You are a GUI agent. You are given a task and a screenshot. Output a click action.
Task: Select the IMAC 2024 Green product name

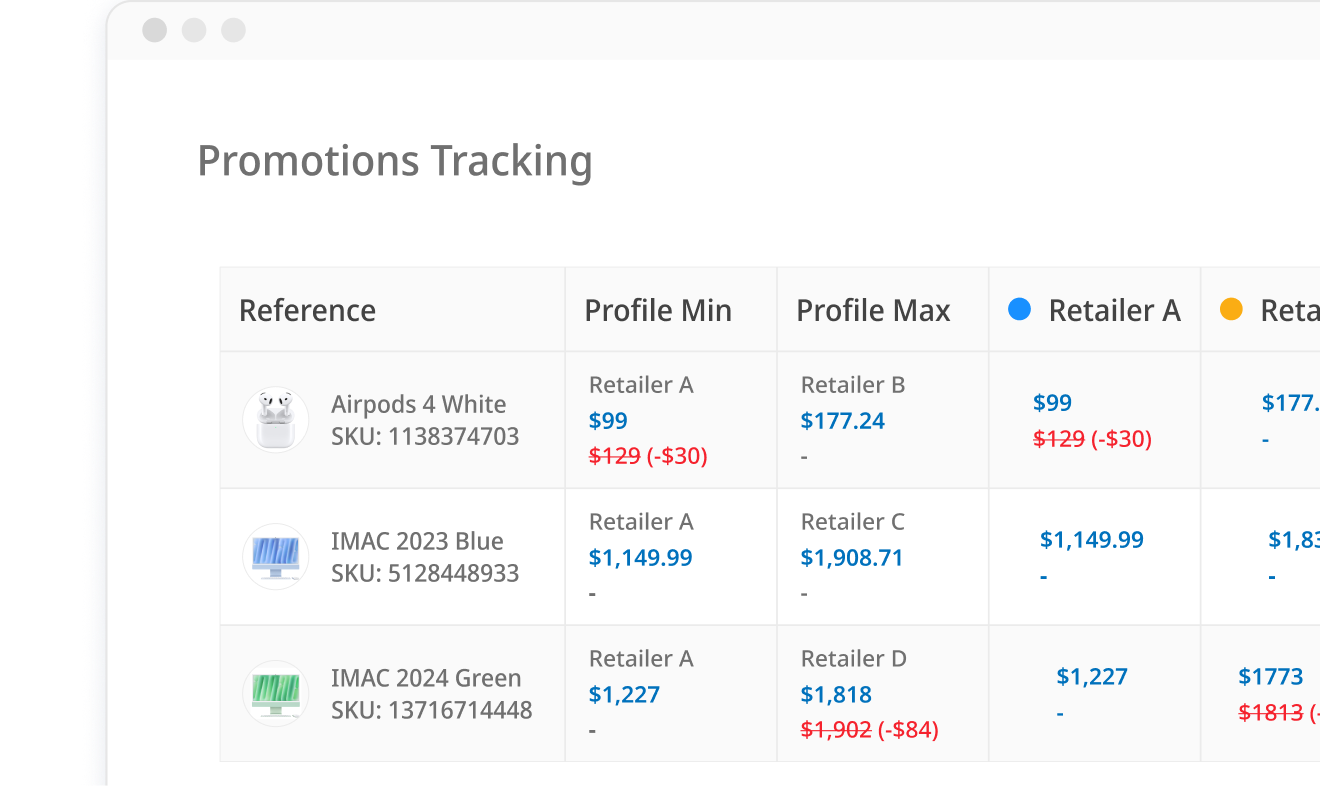coord(426,678)
